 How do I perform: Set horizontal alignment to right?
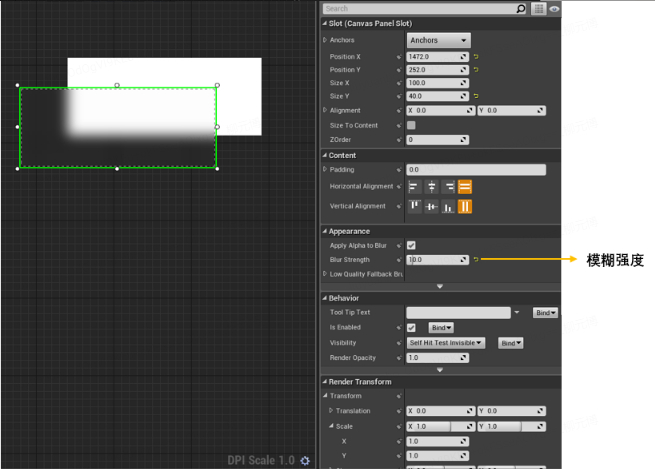click(449, 187)
